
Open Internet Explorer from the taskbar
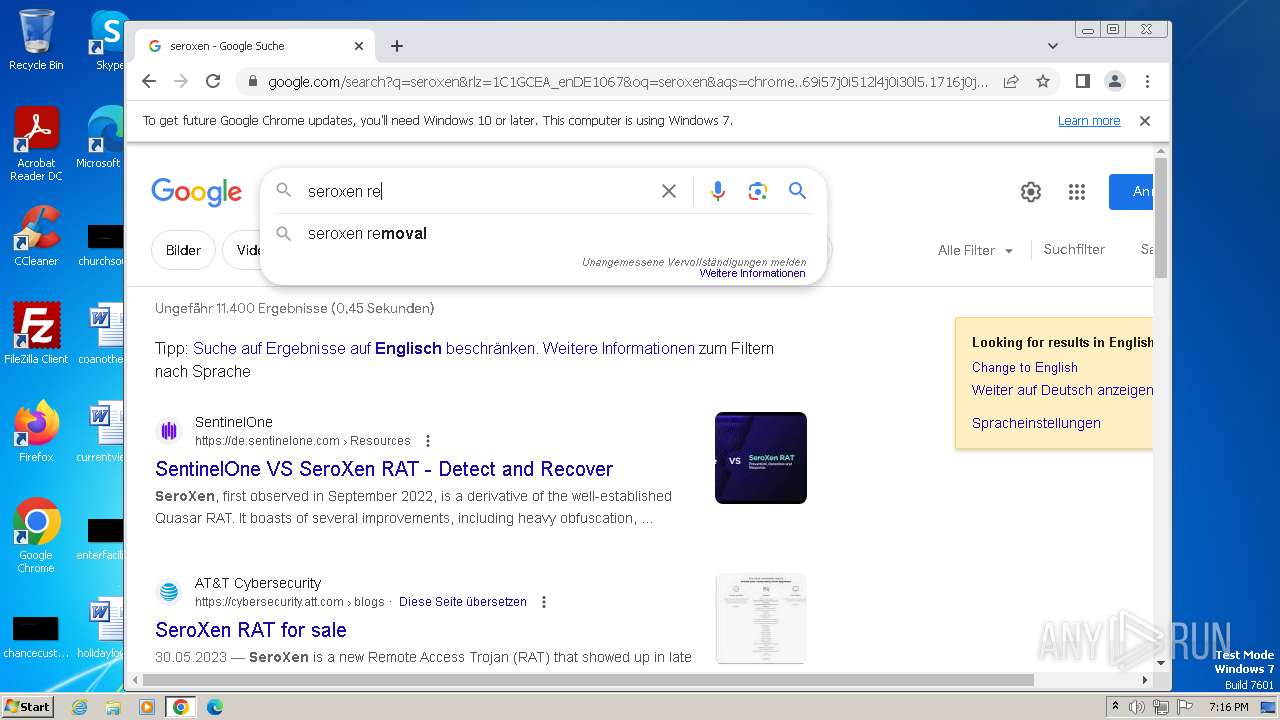[x=79, y=707]
